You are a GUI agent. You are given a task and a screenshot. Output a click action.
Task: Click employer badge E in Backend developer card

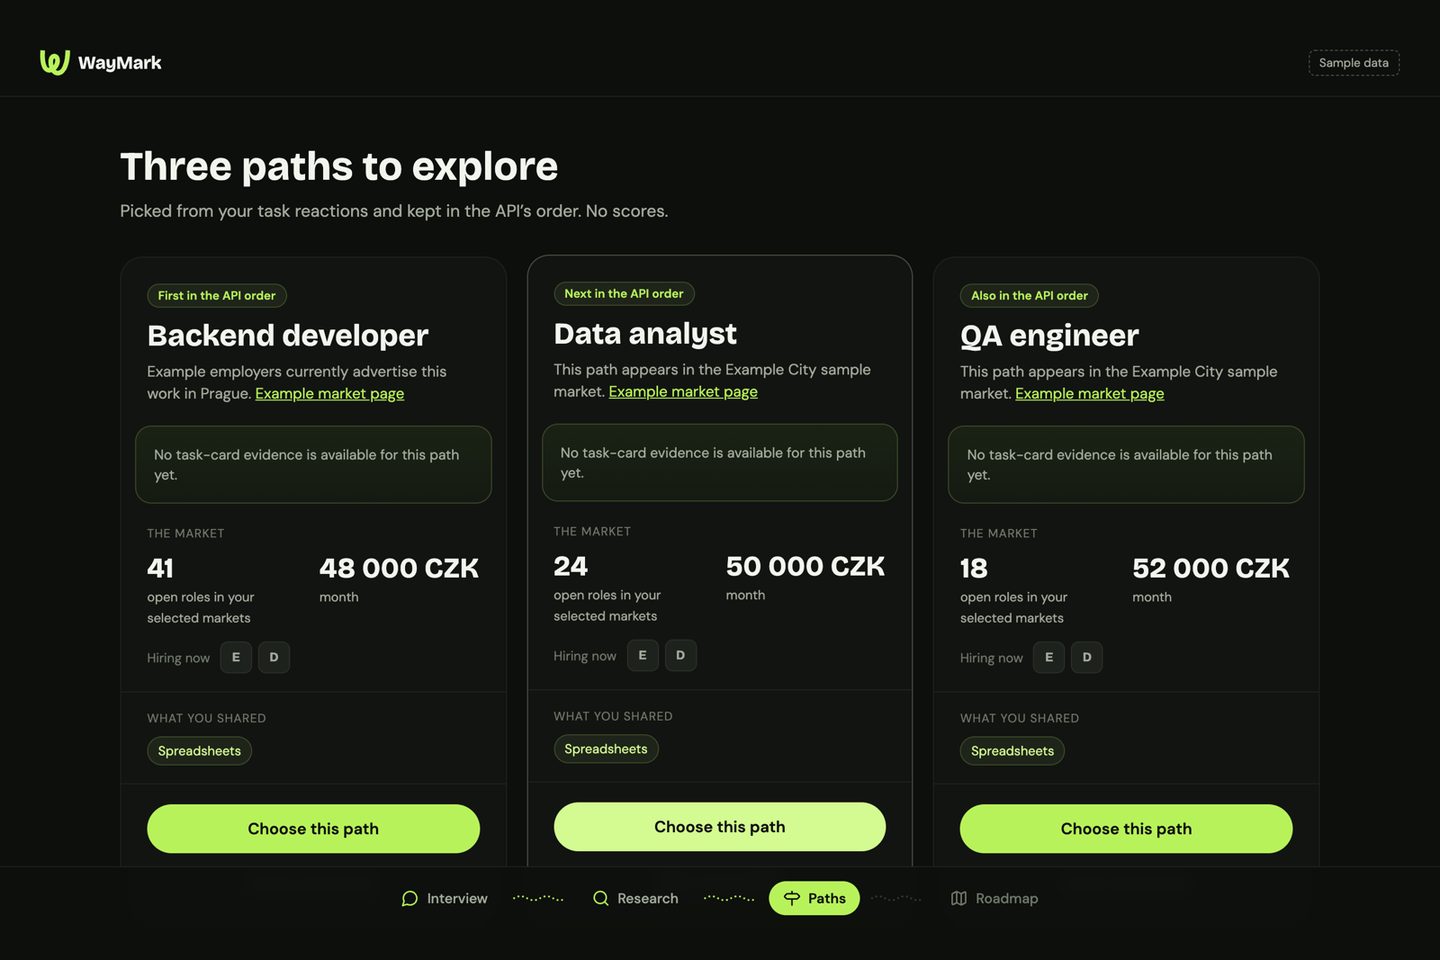coord(236,657)
